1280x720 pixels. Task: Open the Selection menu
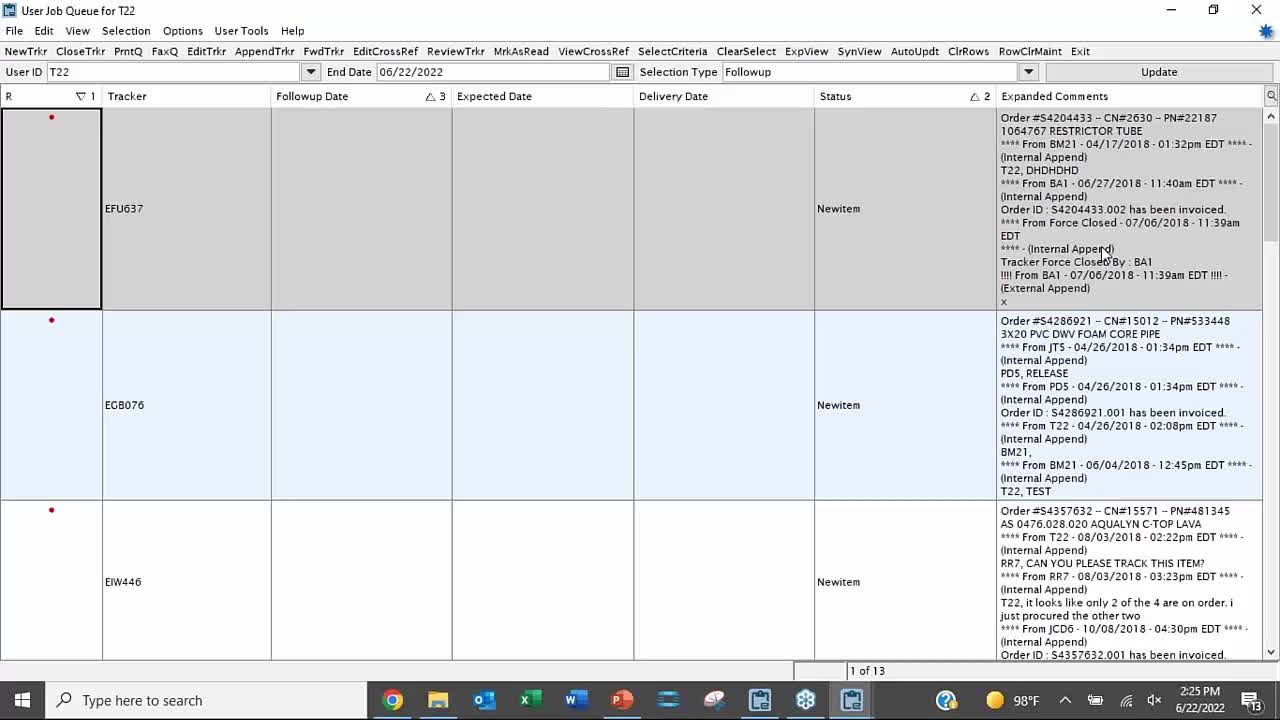[126, 31]
